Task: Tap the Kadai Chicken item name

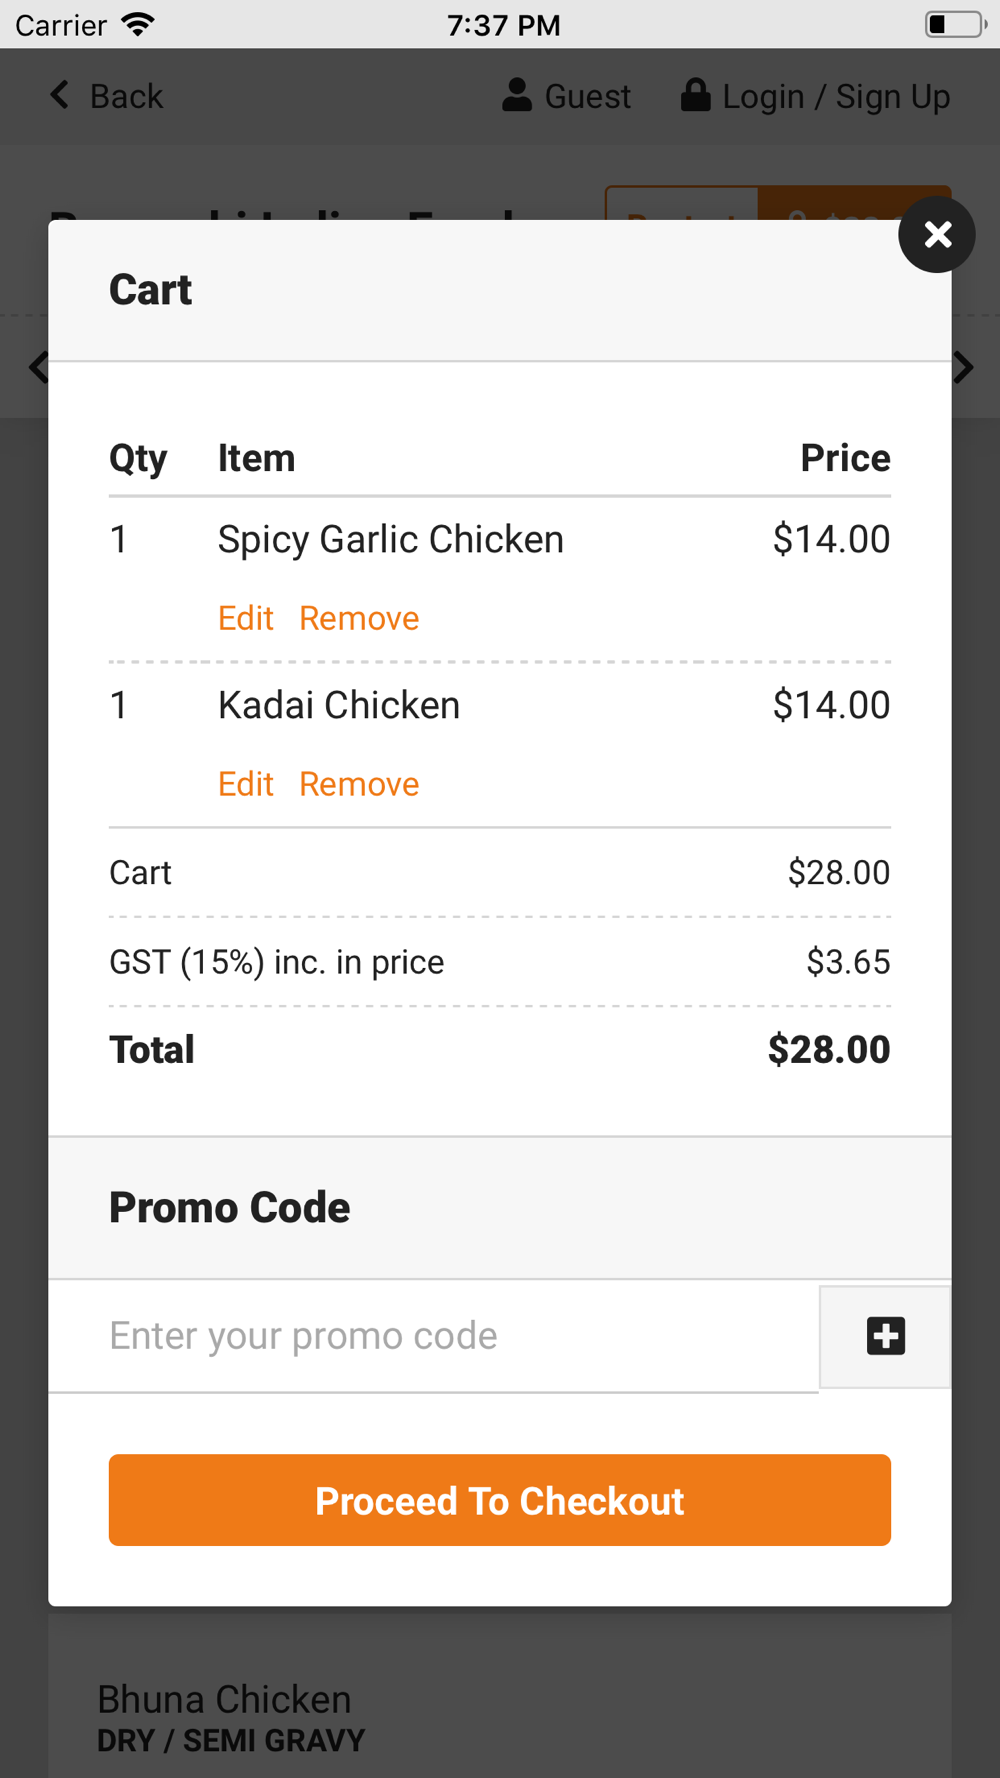Action: (338, 706)
